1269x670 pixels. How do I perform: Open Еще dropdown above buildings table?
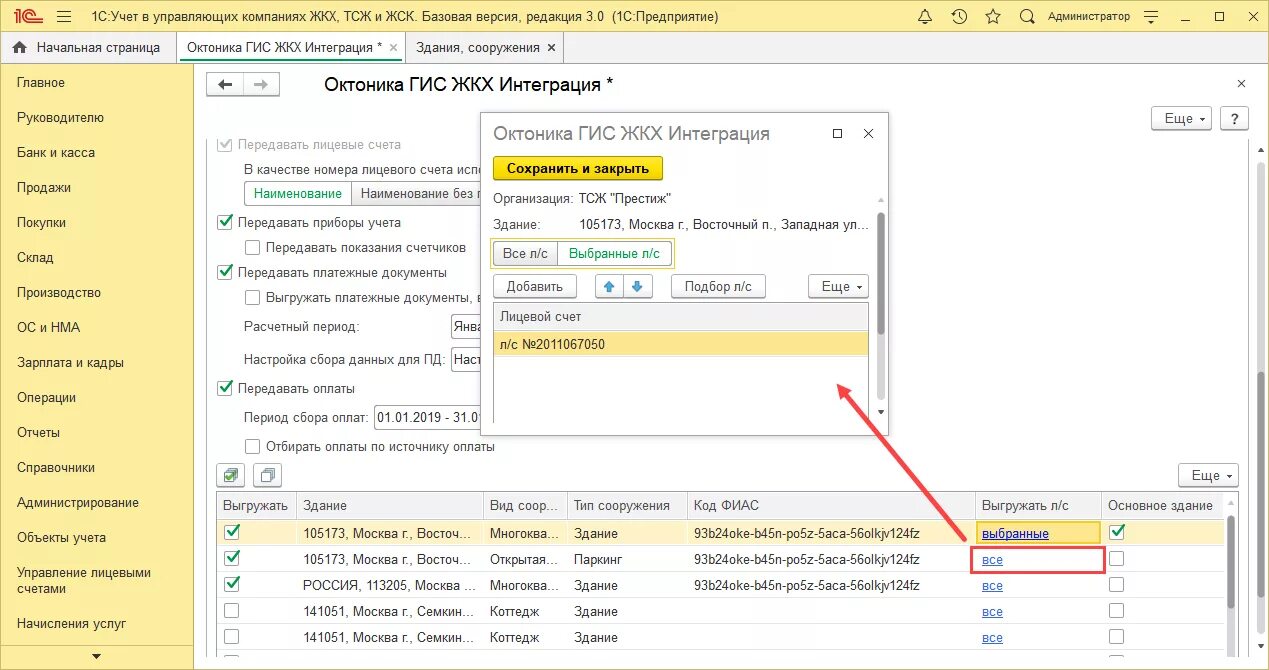click(1208, 475)
